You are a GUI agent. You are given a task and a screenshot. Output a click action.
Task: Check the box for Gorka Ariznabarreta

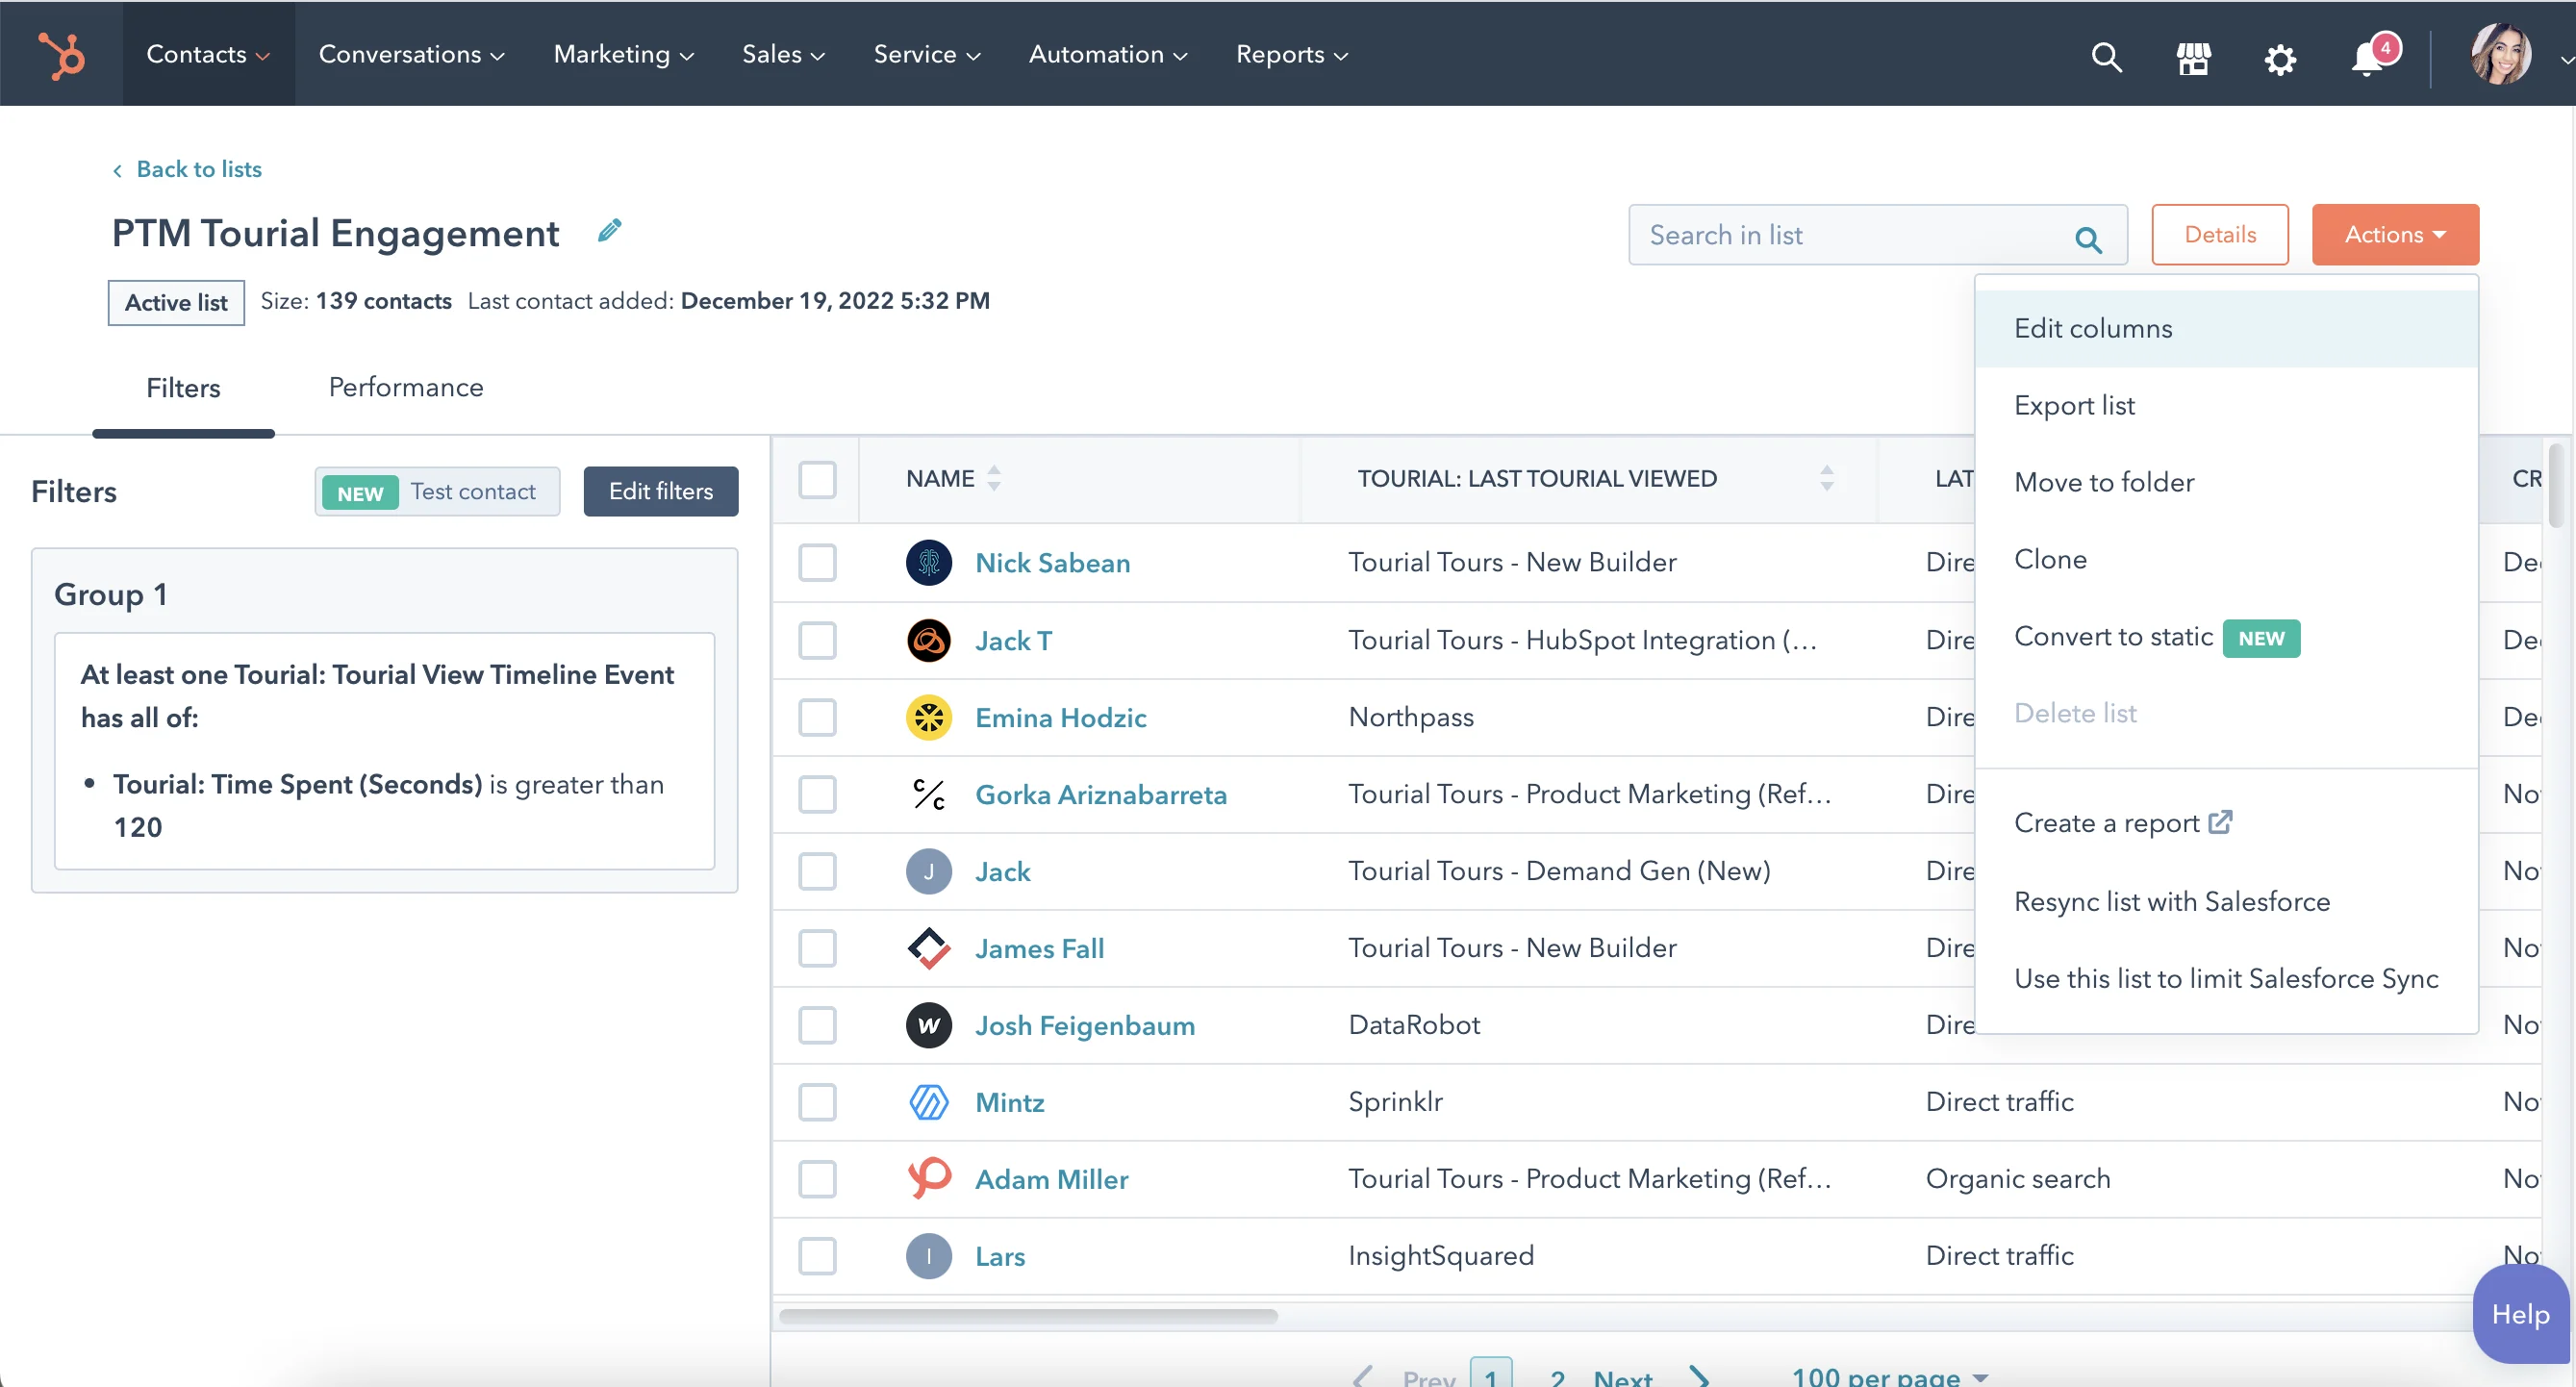coord(817,794)
